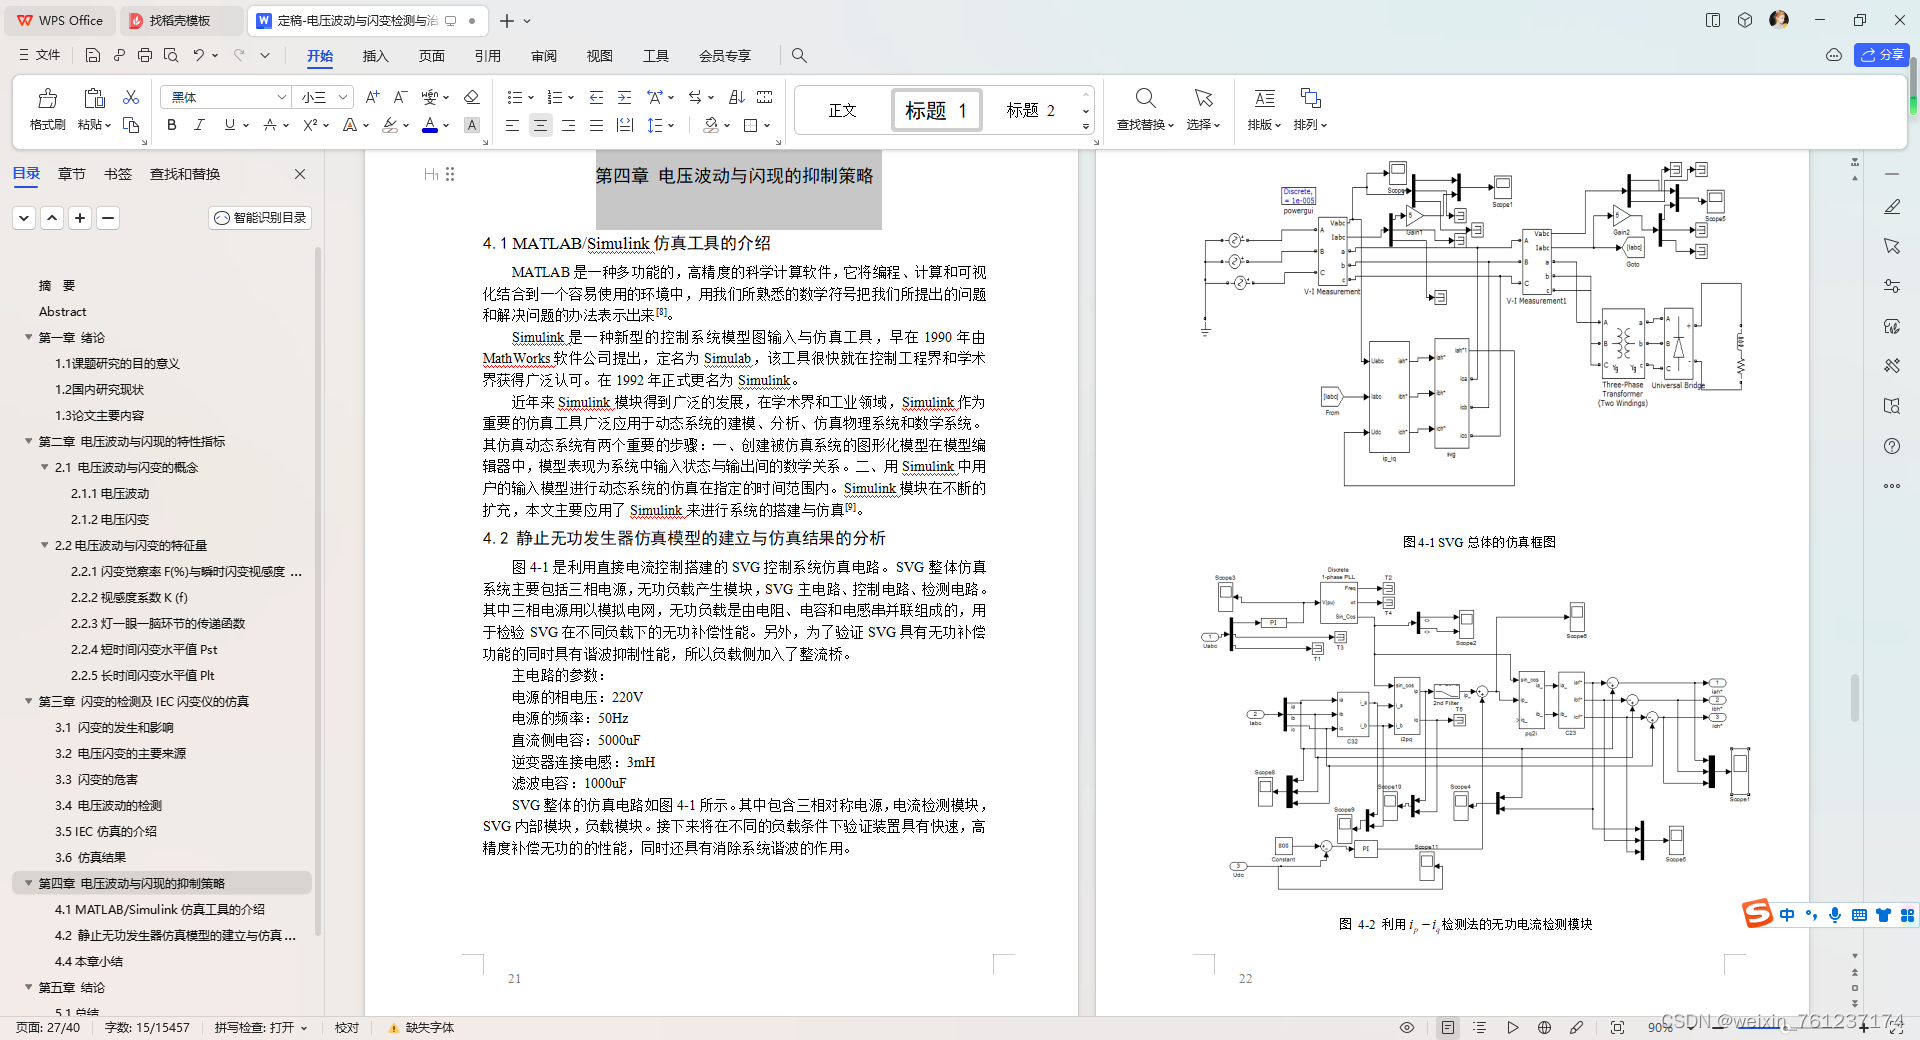Click the Undo arrow icon
This screenshot has width=1920, height=1040.
point(199,55)
